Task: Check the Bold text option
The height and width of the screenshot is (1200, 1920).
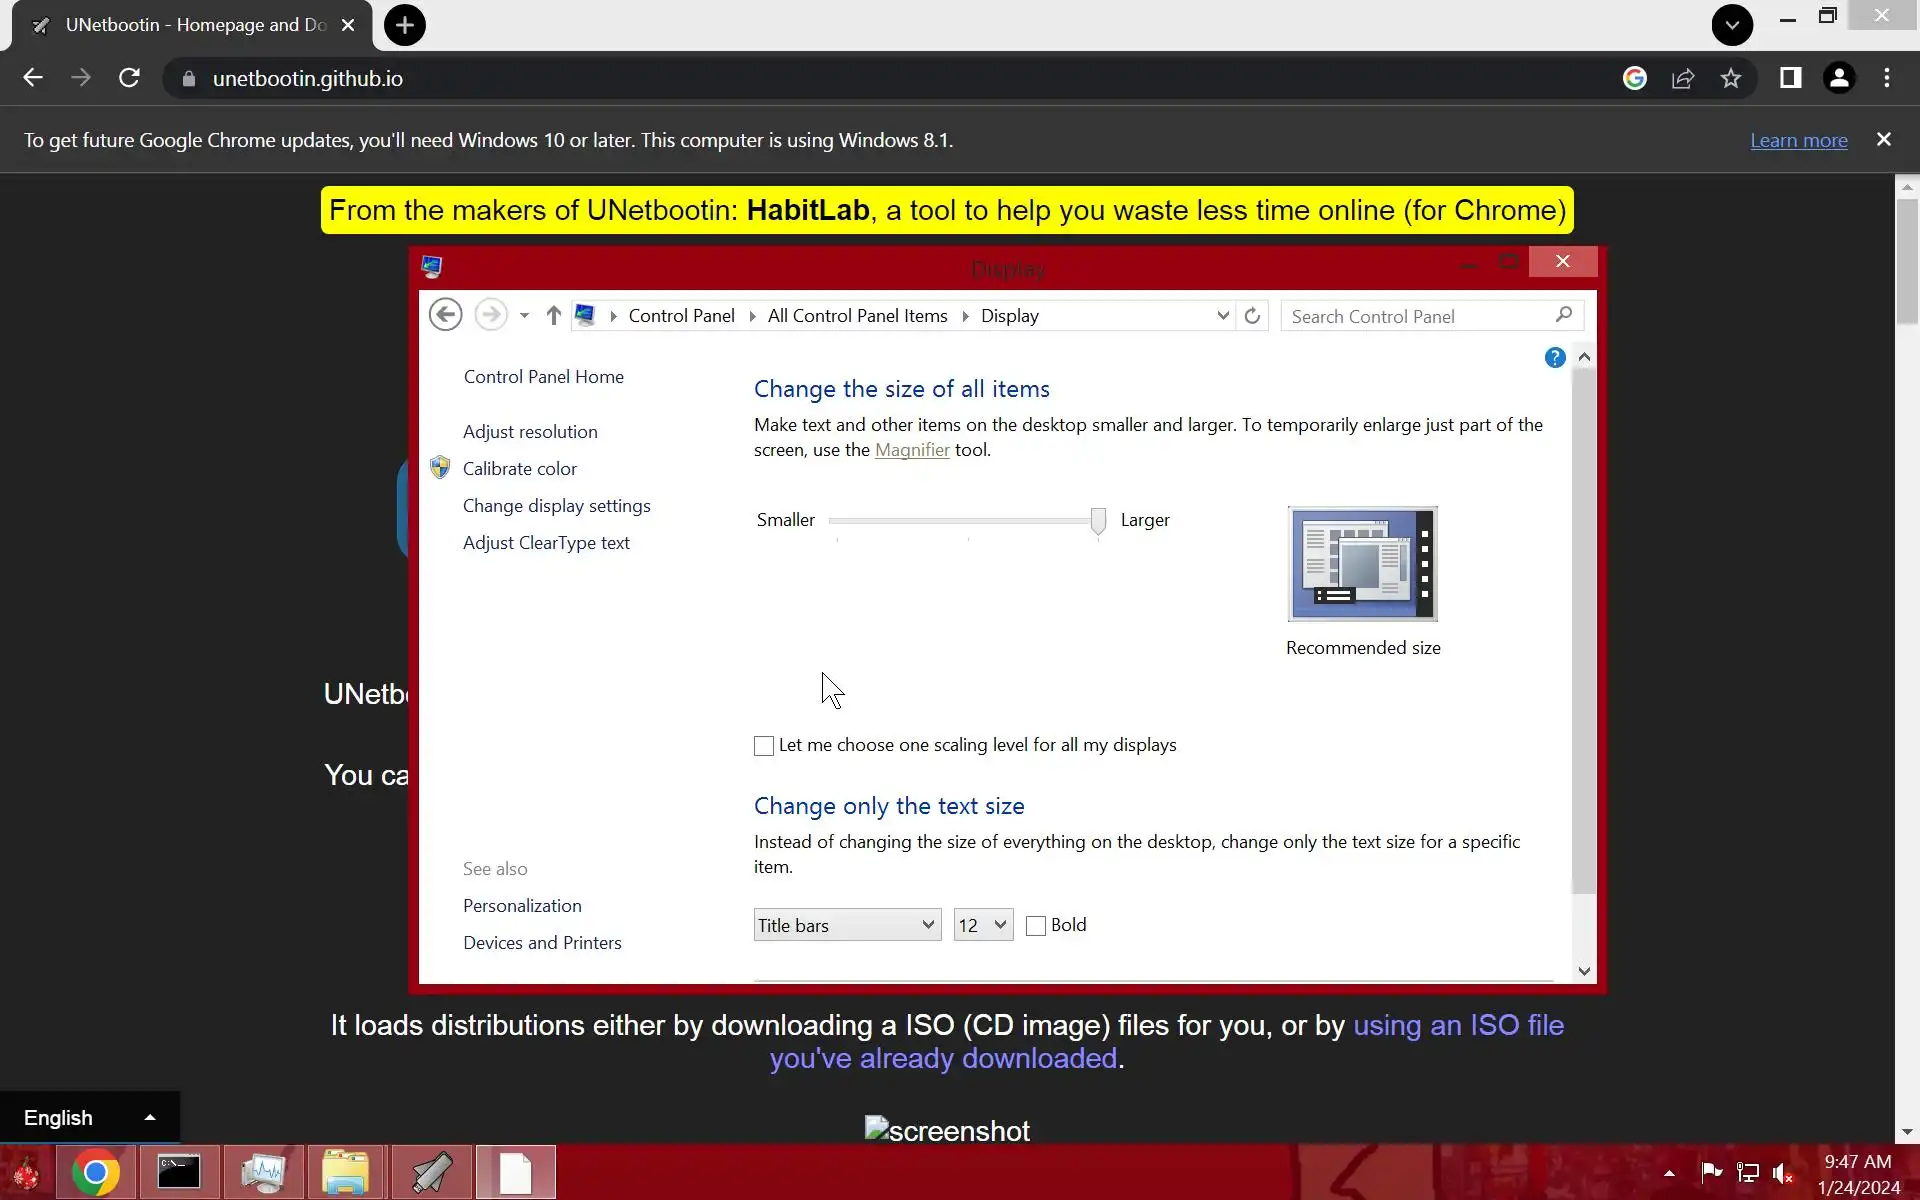Action: coord(1036,926)
